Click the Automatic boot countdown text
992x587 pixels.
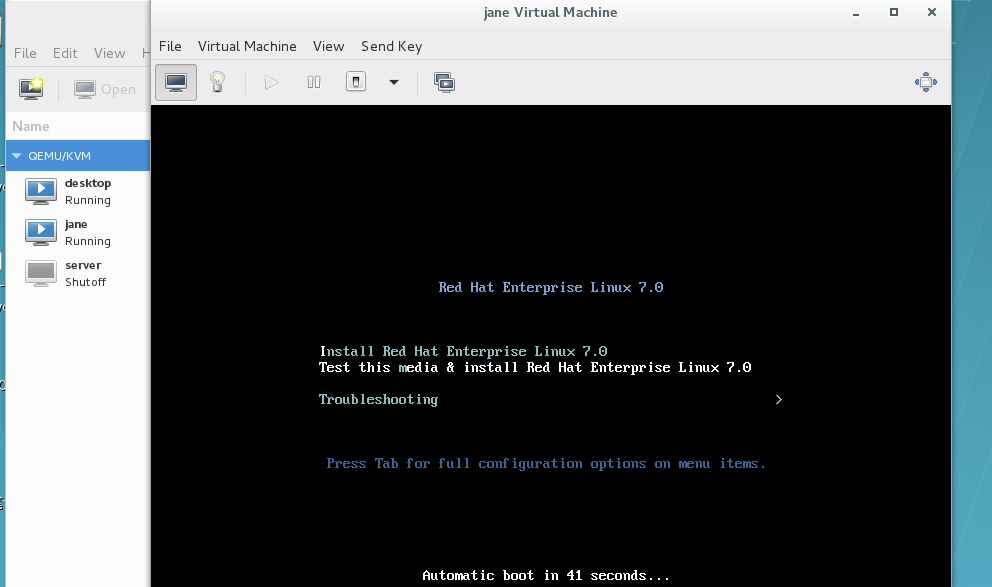(545, 576)
